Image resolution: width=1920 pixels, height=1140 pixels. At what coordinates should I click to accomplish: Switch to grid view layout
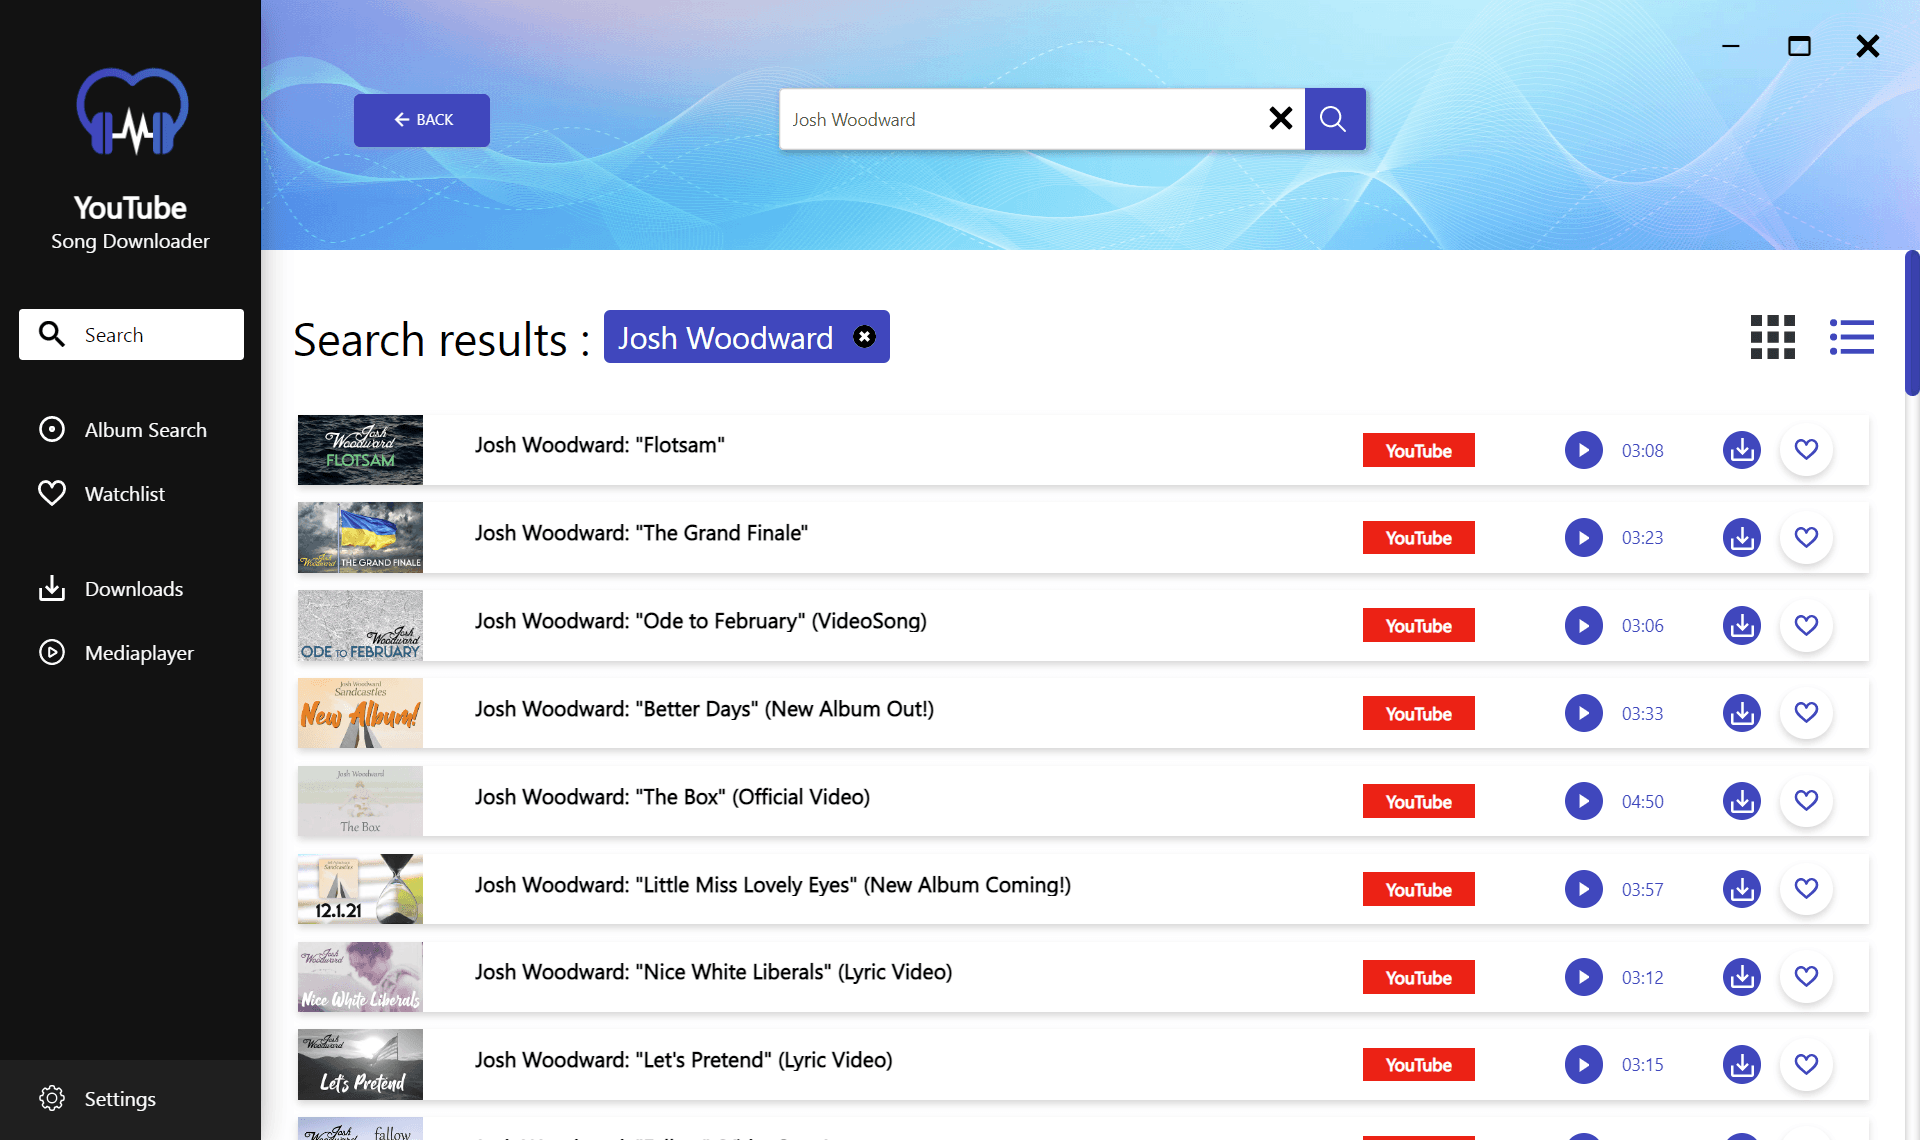pos(1772,337)
